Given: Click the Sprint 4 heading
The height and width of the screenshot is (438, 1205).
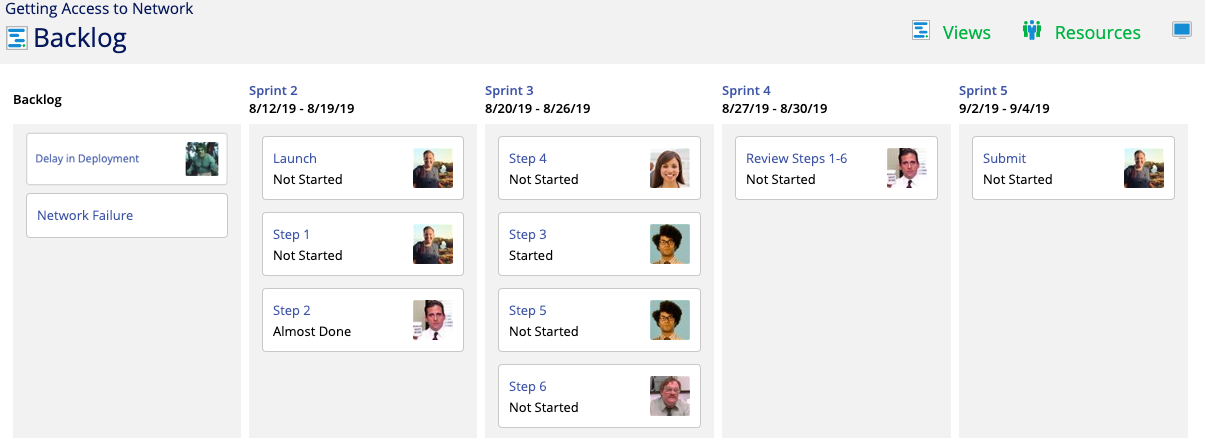Looking at the screenshot, I should tap(746, 90).
